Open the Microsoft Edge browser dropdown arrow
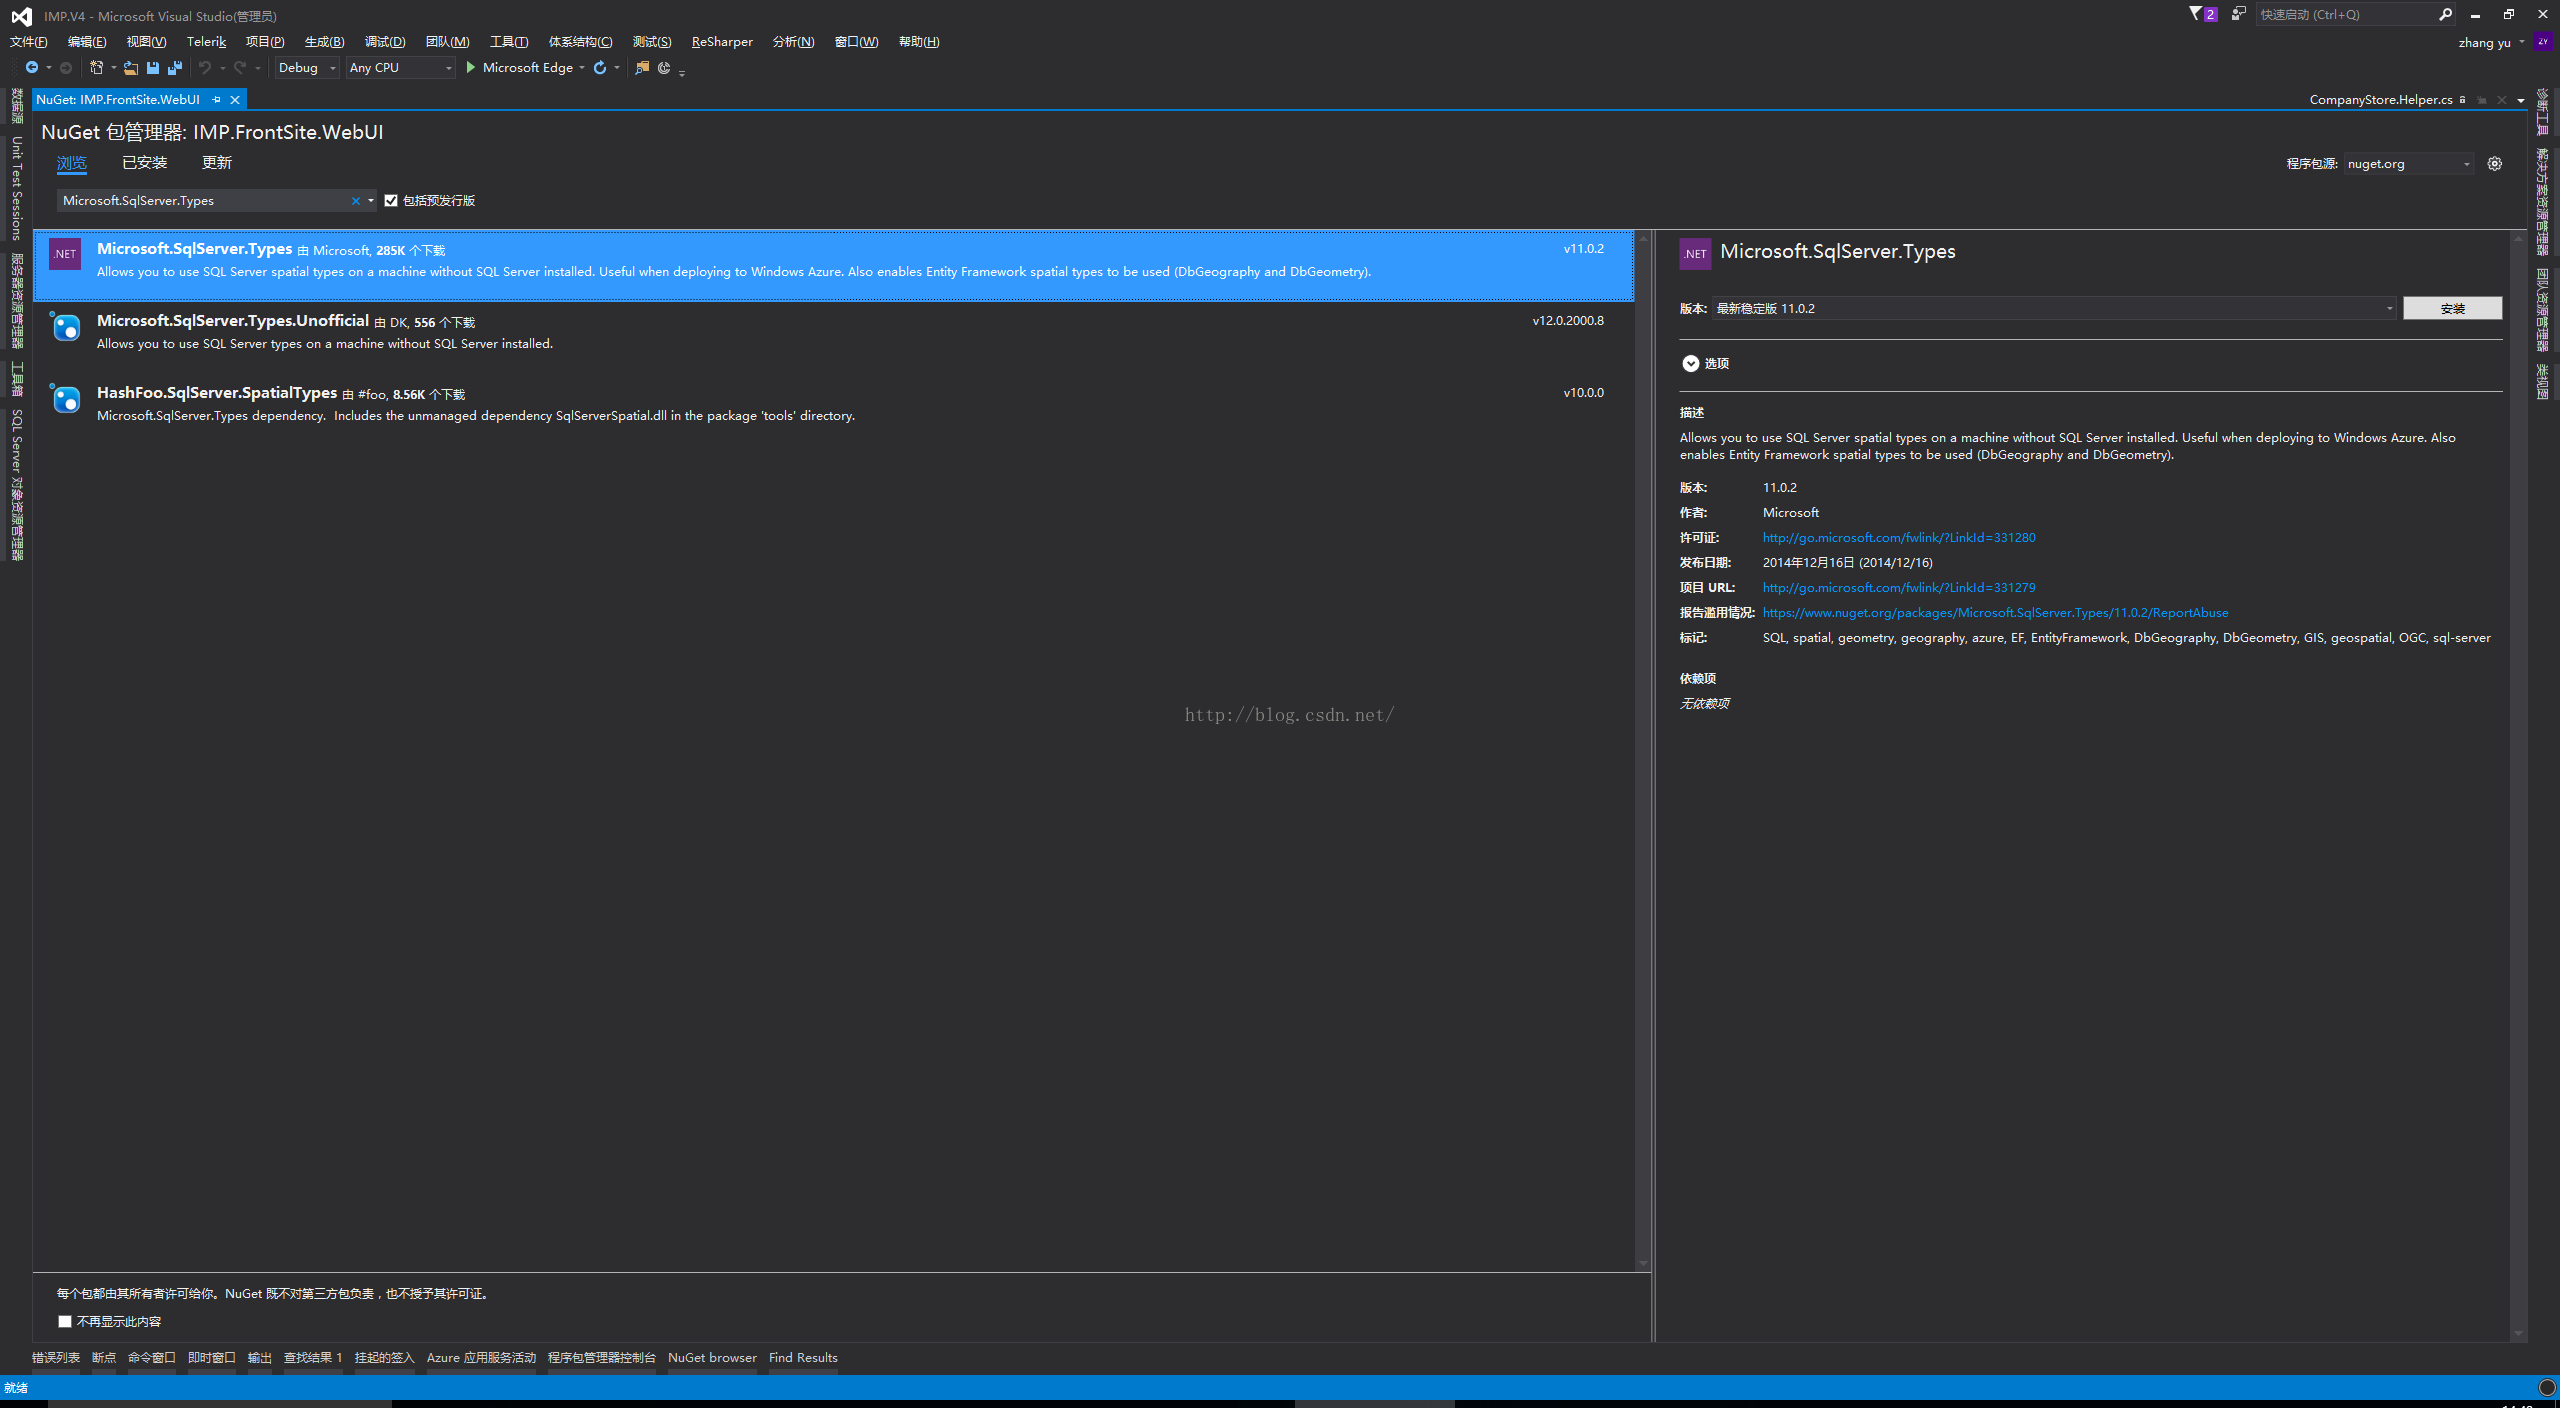This screenshot has width=2560, height=1408. click(x=582, y=67)
